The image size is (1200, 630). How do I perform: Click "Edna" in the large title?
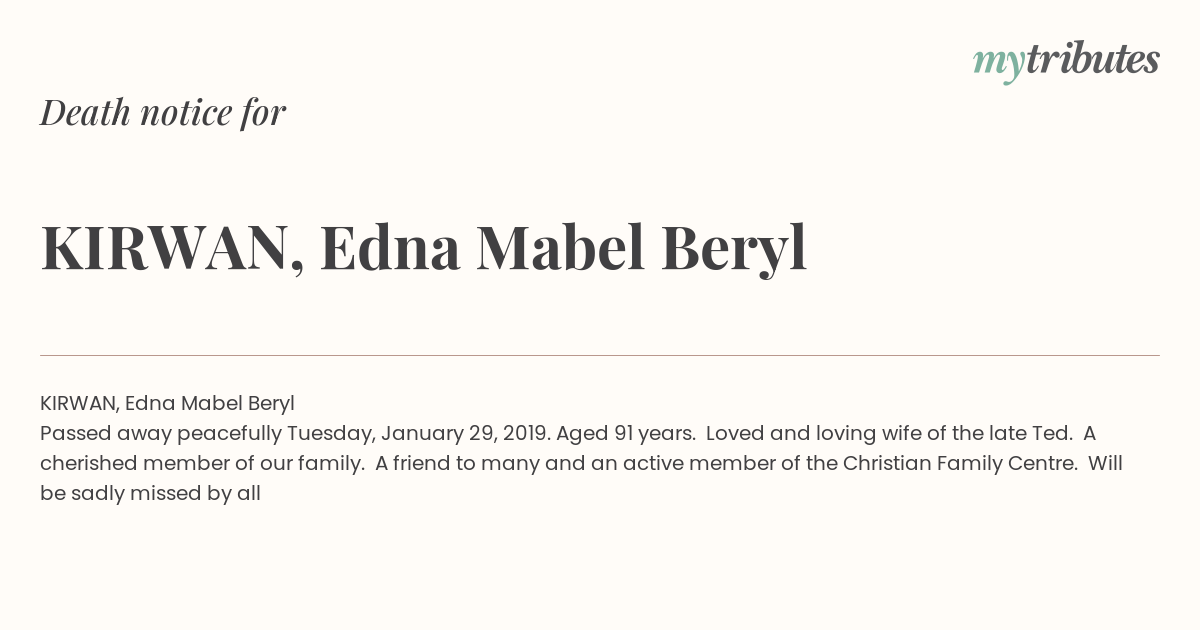point(390,249)
